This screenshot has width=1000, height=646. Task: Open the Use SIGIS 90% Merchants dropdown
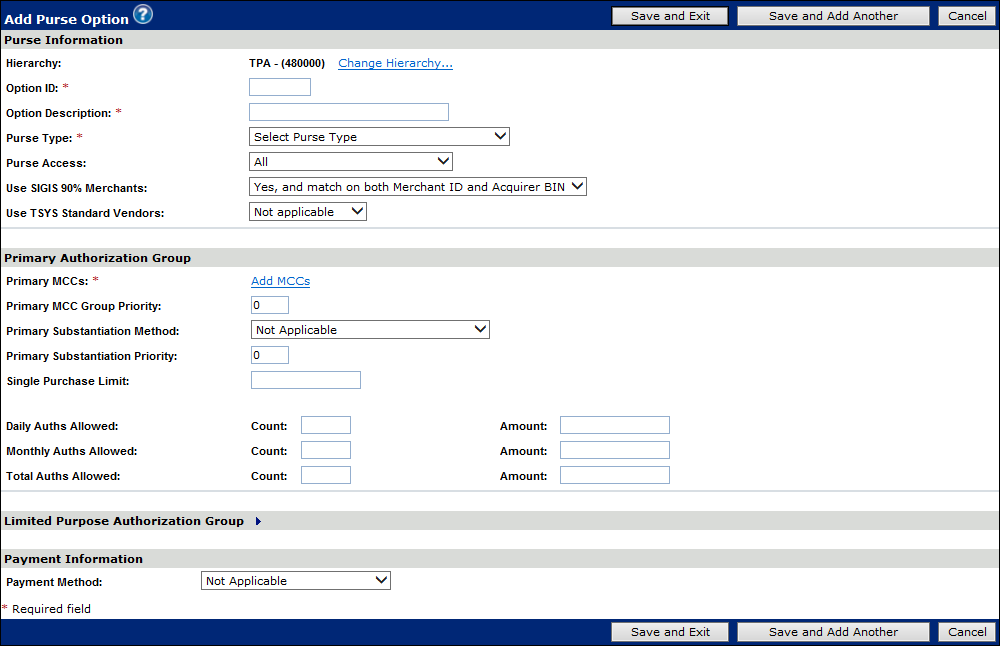[x=417, y=187]
